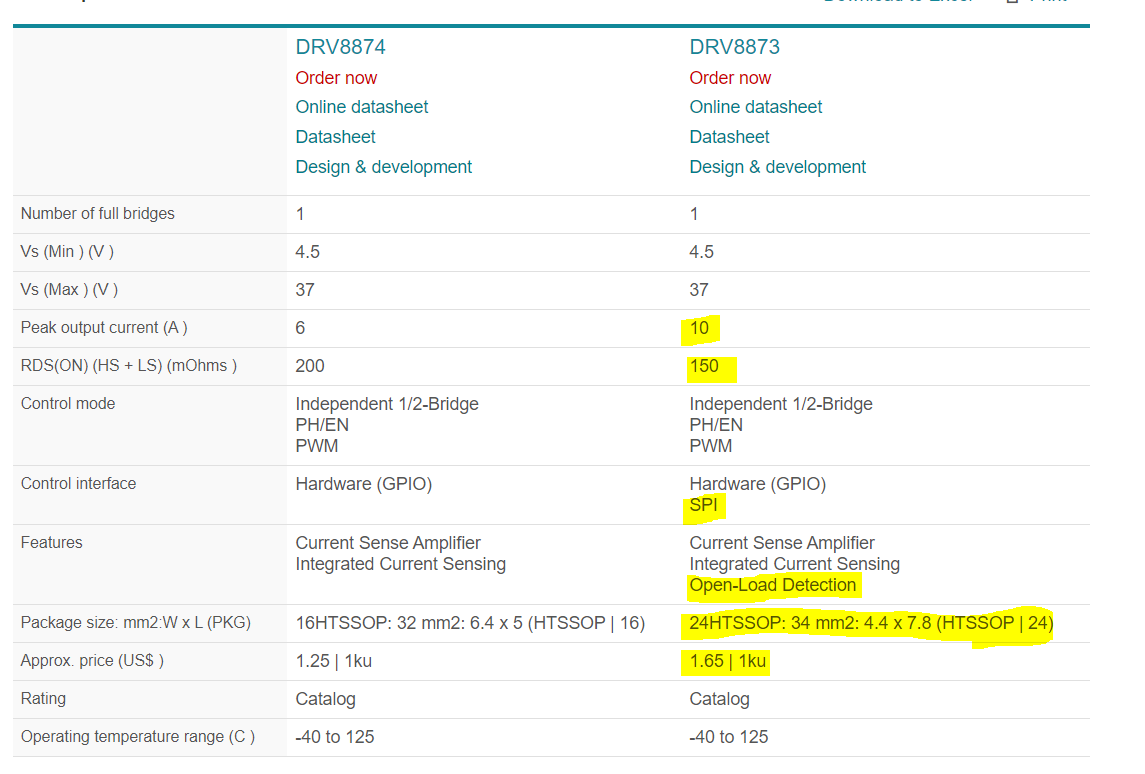The image size is (1145, 774).
Task: Open the DRV8874 product link
Action: [340, 47]
